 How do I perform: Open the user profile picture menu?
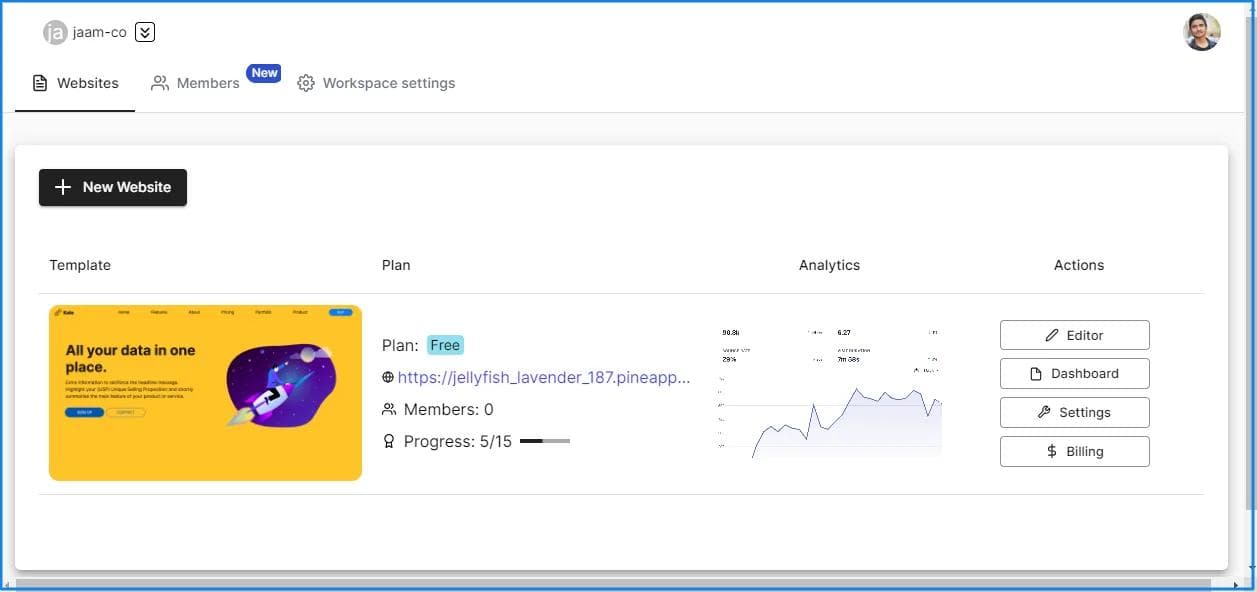1201,32
